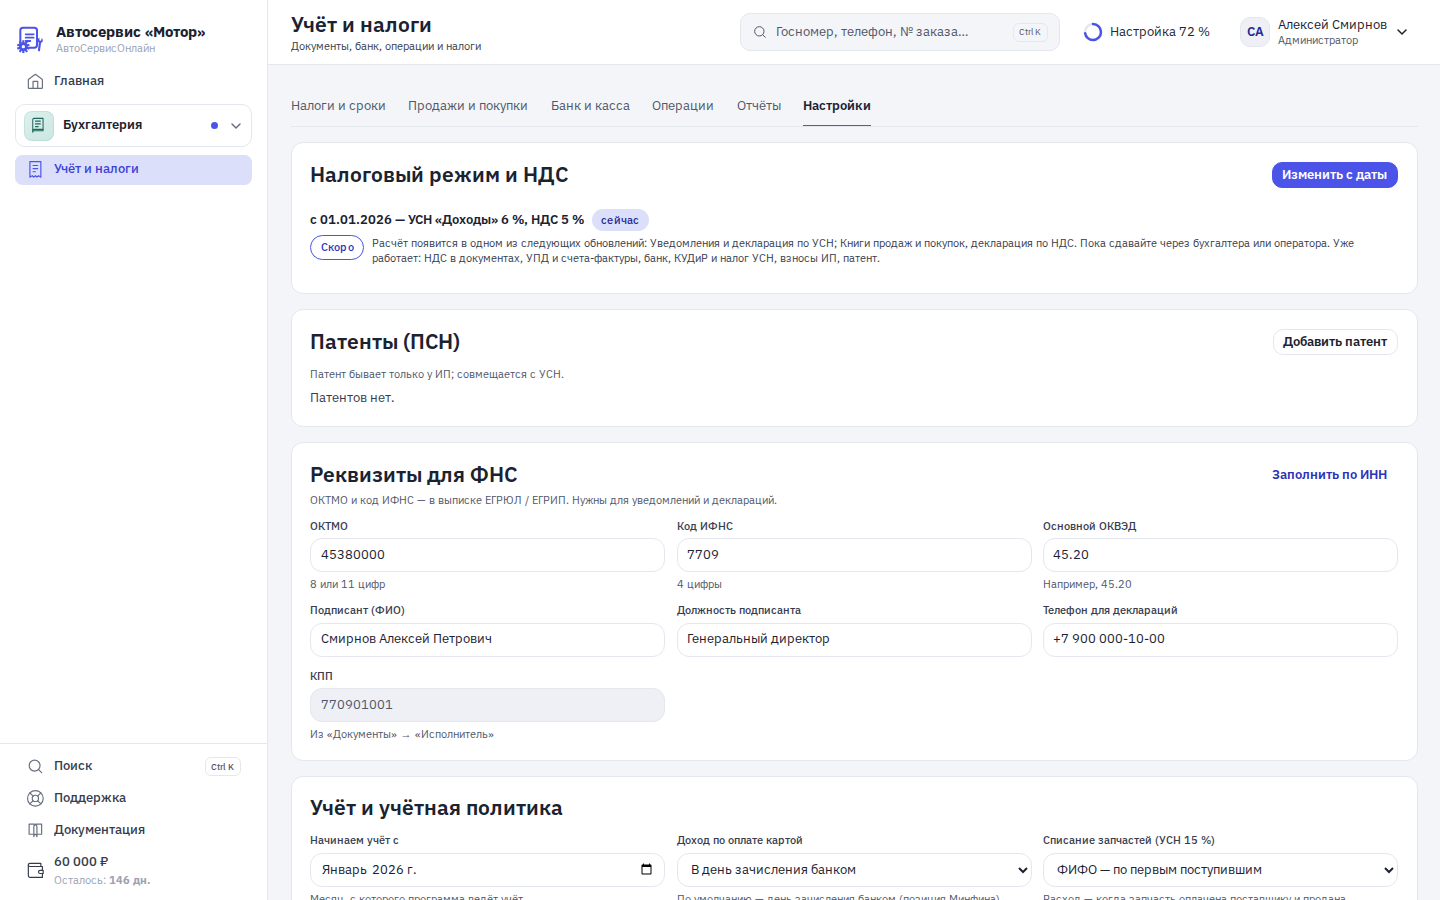Image resolution: width=1440 pixels, height=900 pixels.
Task: Click the Изменить с даты button
Action: click(x=1334, y=175)
